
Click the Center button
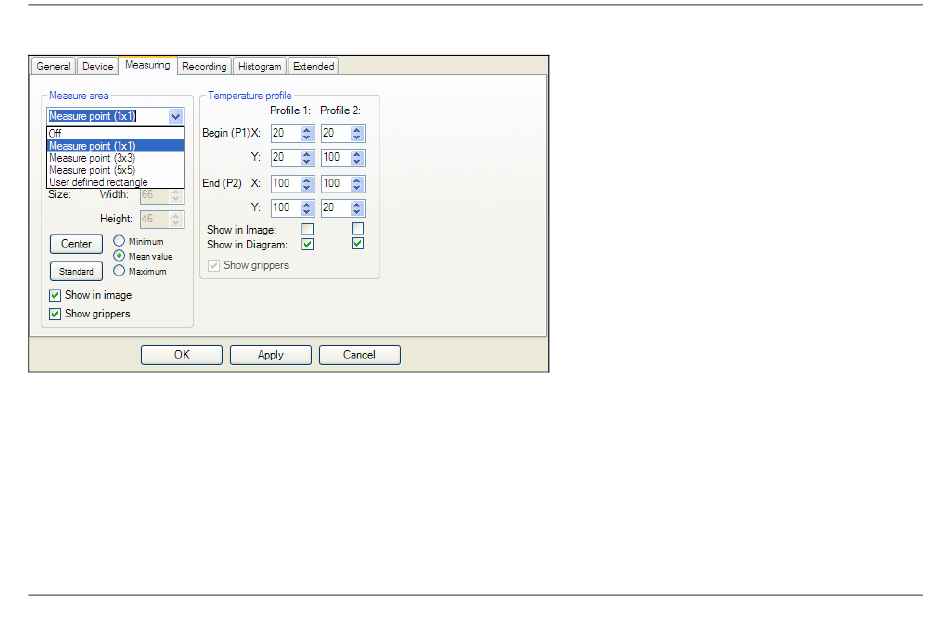tap(76, 244)
